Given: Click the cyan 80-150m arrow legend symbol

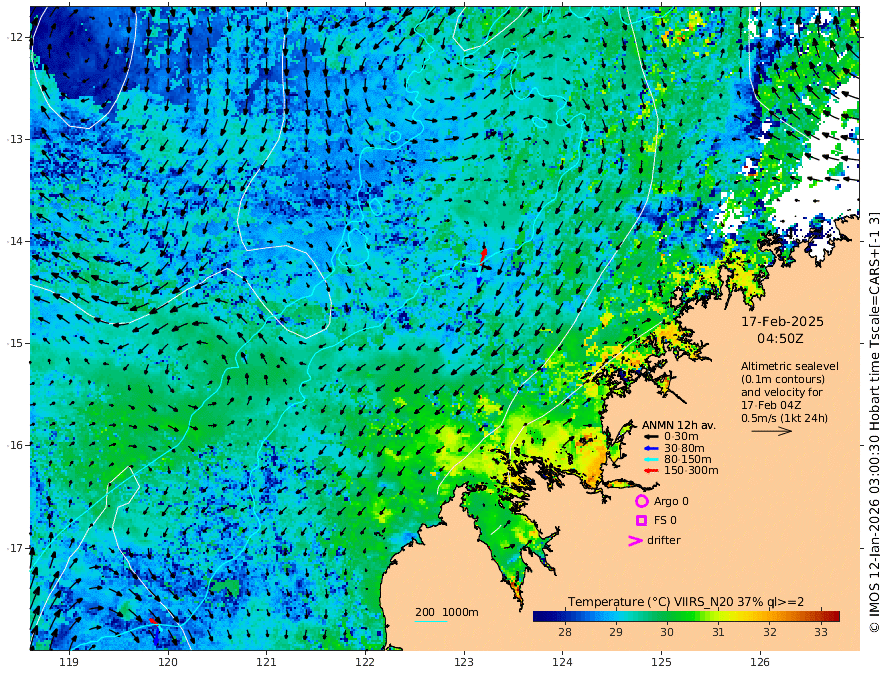Looking at the screenshot, I should click(651, 460).
